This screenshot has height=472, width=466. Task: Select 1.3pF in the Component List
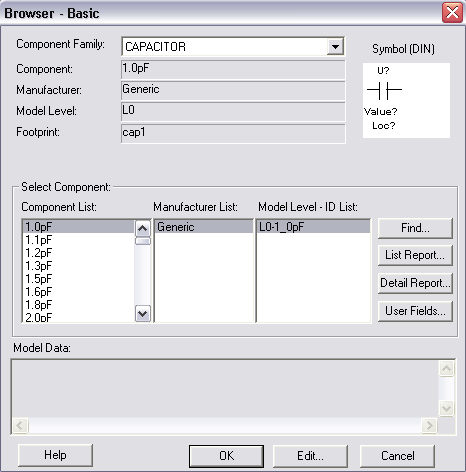(x=78, y=266)
